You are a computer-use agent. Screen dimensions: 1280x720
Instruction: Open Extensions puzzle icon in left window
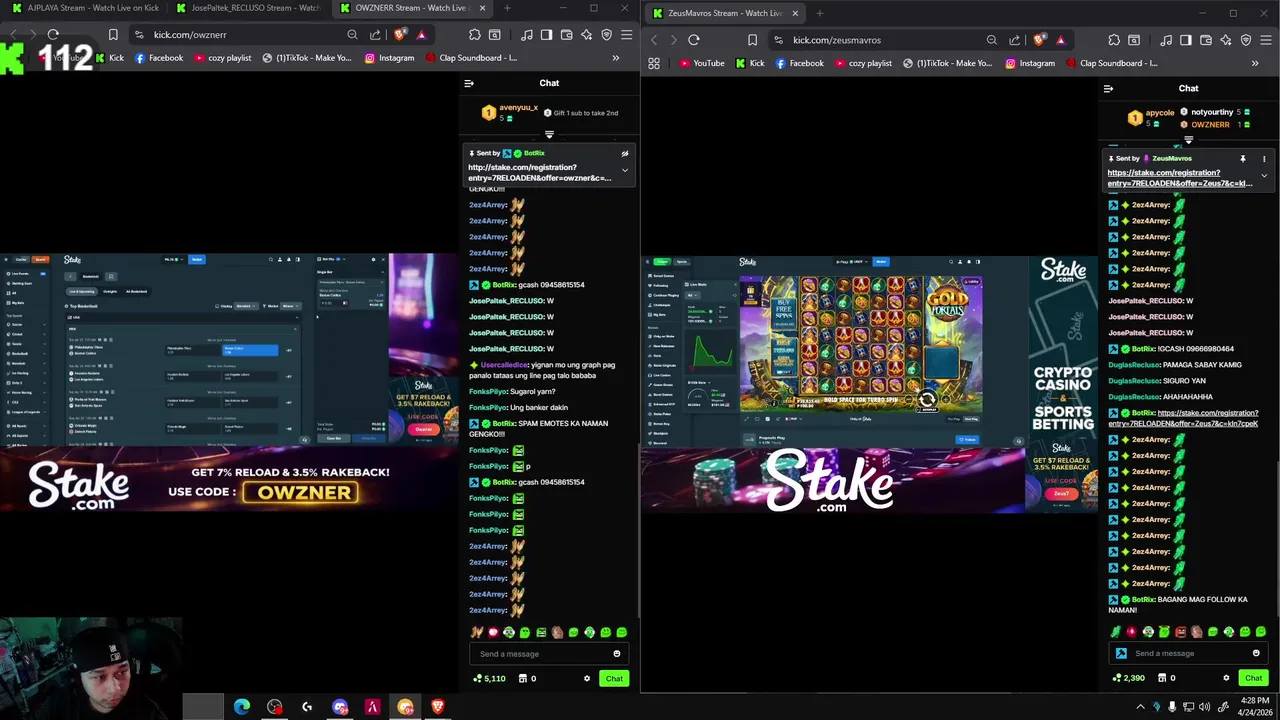pyautogui.click(x=474, y=35)
